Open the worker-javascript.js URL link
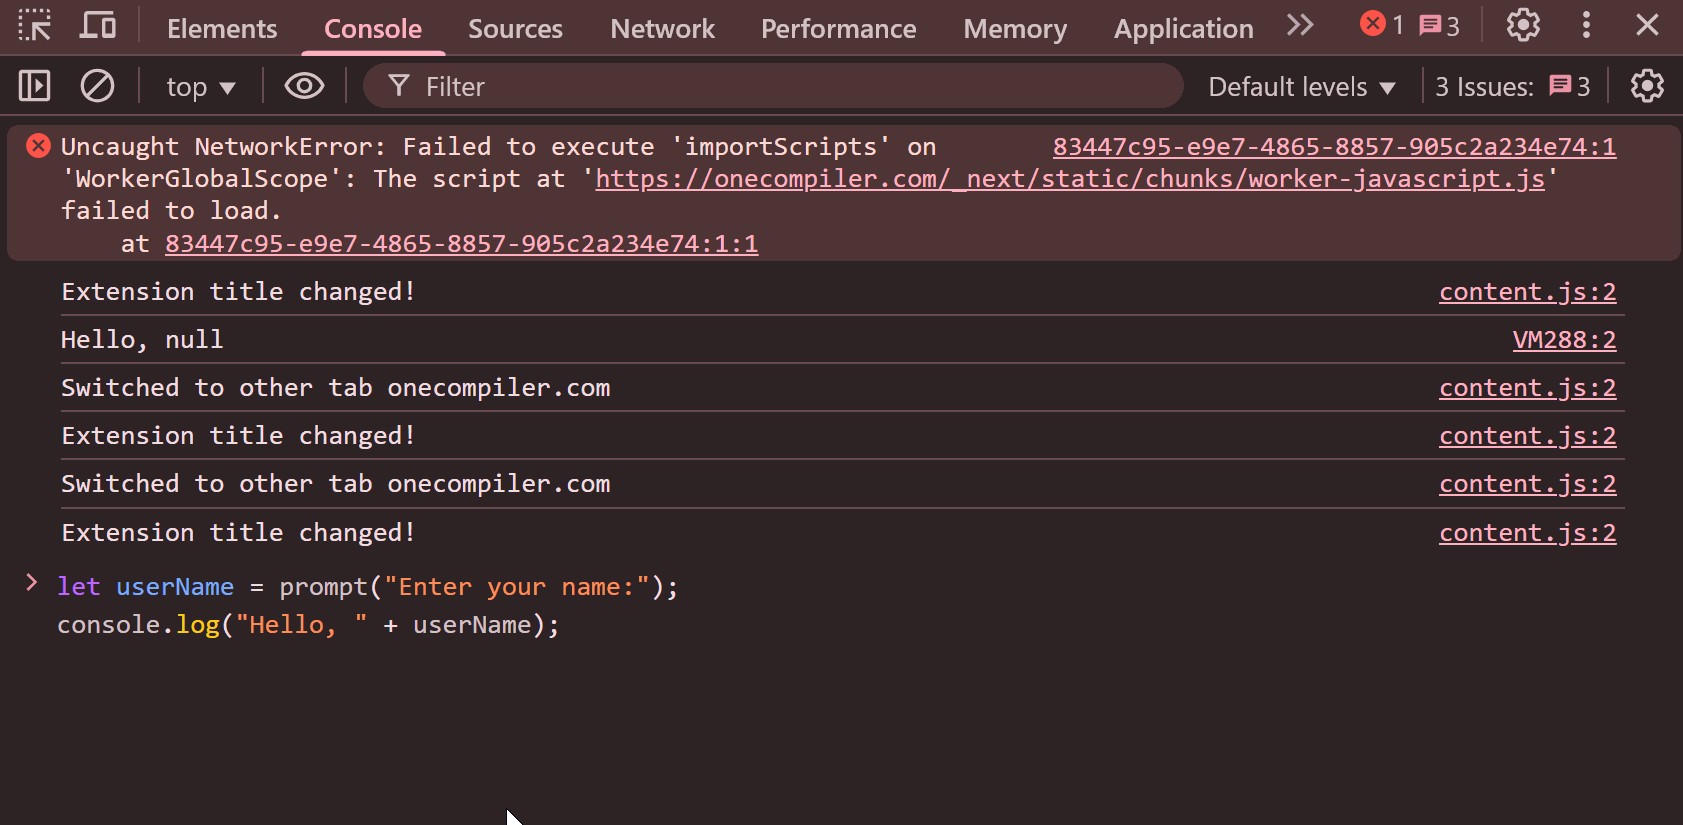Screen dimensions: 1683x825 tap(1070, 179)
